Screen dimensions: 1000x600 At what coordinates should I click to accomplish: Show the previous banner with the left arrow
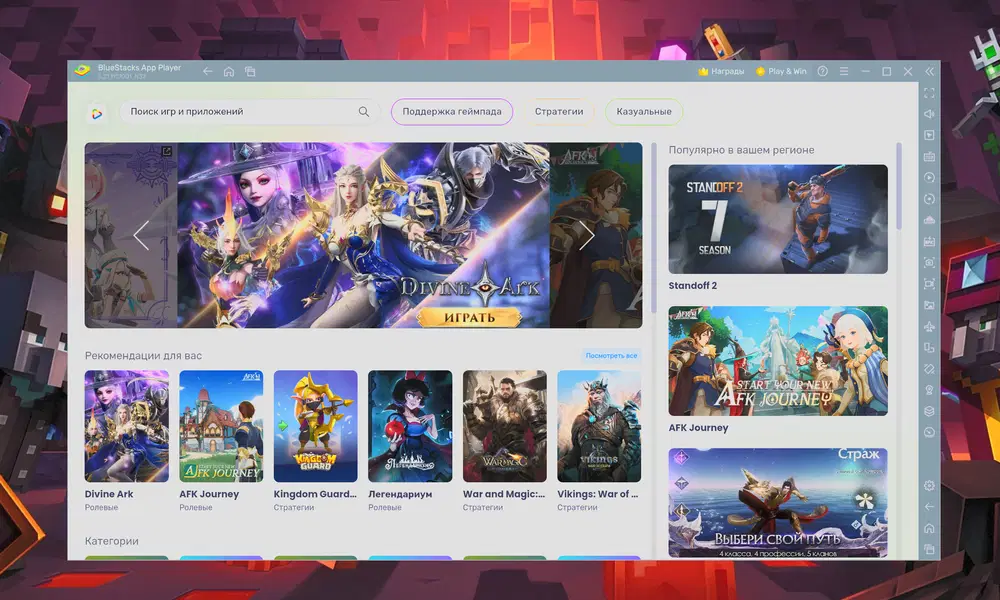click(141, 235)
